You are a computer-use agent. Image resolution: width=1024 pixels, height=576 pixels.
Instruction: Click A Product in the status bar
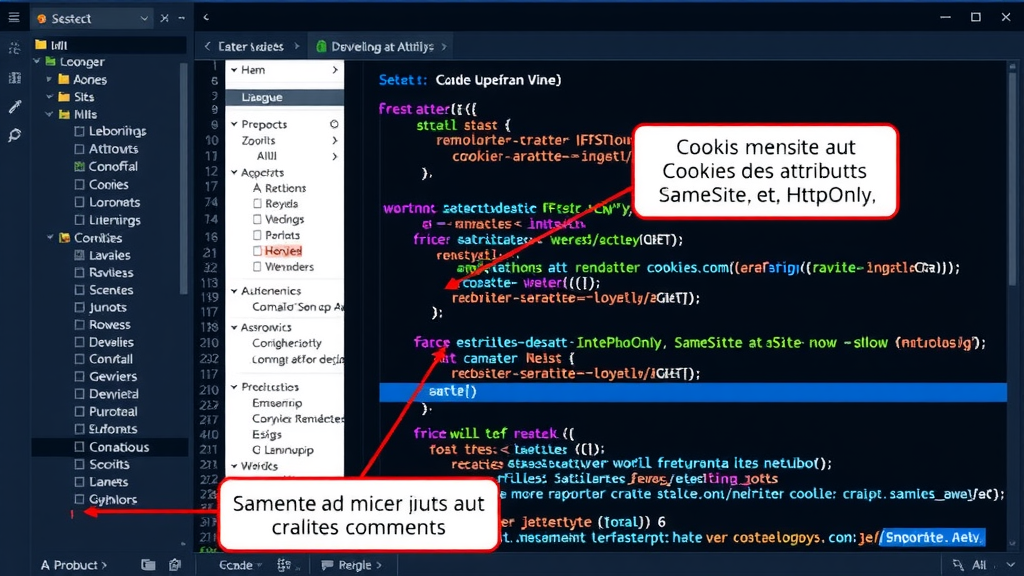click(70, 565)
